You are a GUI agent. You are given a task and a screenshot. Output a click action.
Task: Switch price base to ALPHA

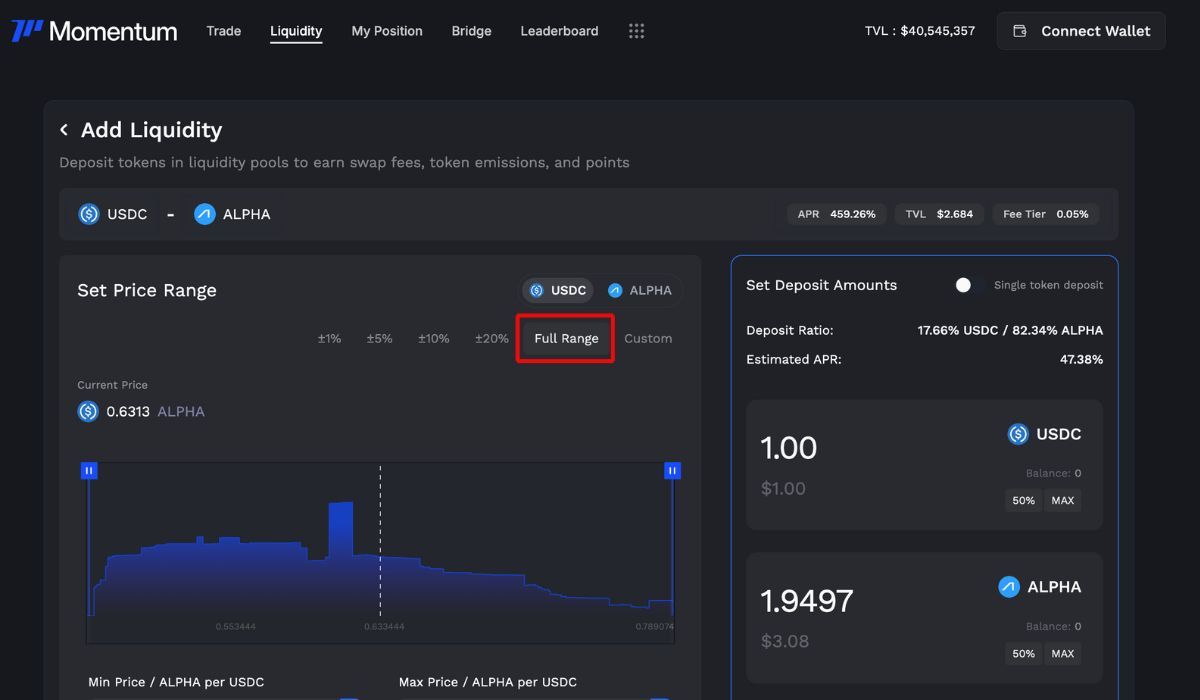[639, 290]
